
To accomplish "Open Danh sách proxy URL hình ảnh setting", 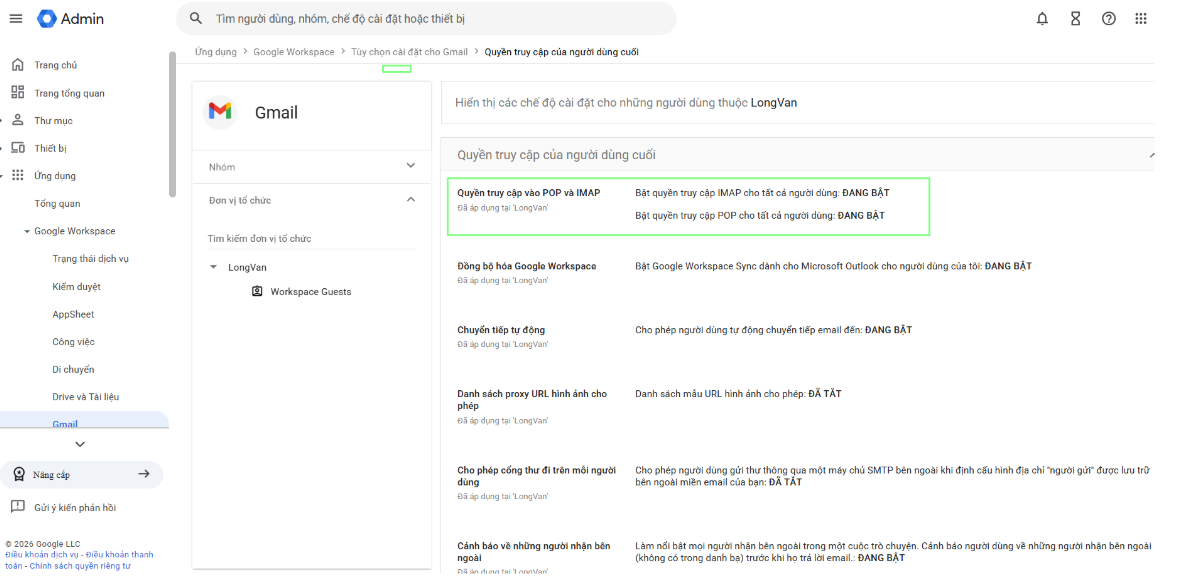I will tap(532, 399).
